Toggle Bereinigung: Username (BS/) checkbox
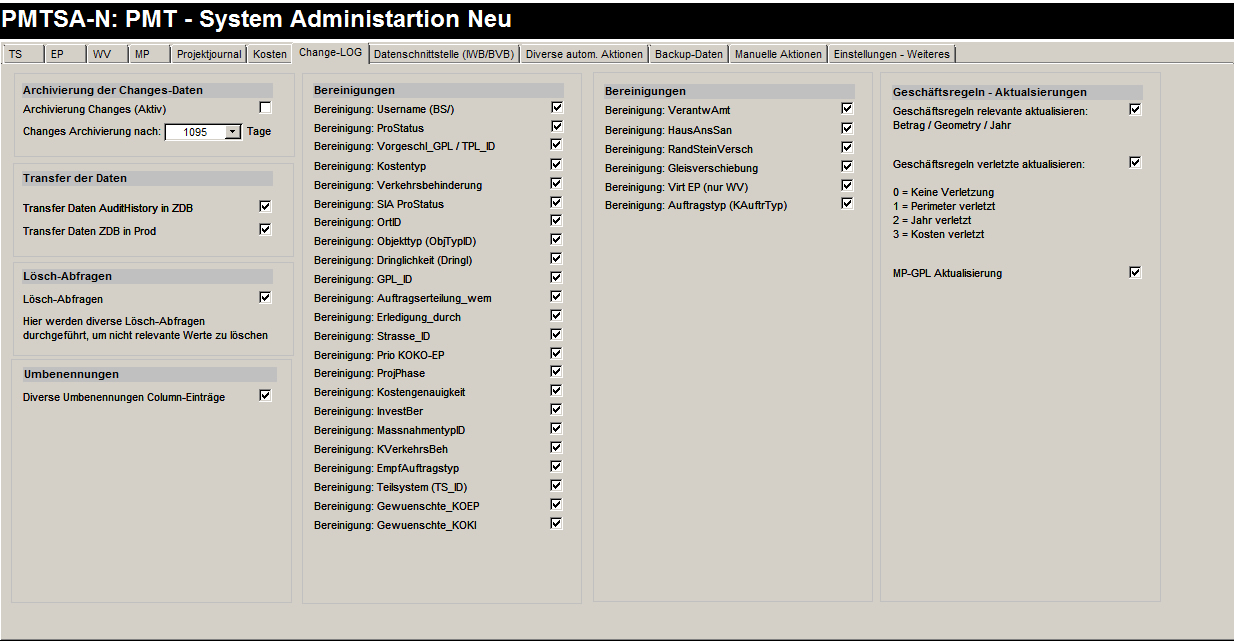This screenshot has height=643, width=1234. [557, 108]
